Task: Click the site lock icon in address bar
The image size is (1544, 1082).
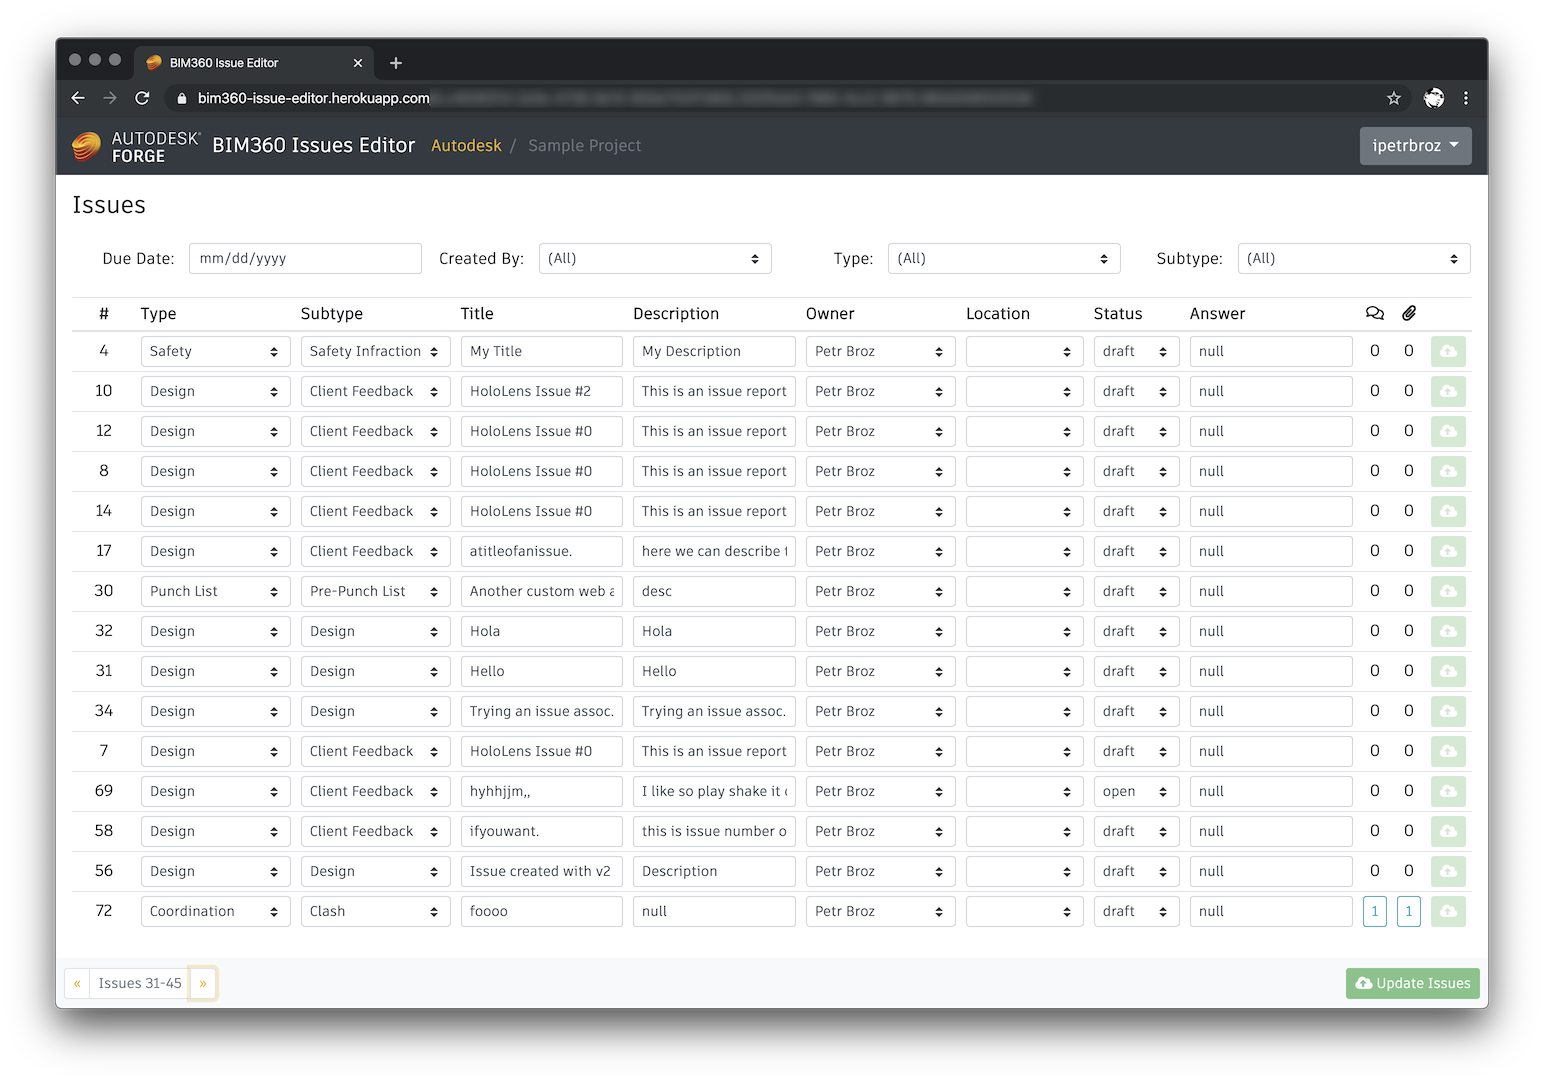Action: 182,98
